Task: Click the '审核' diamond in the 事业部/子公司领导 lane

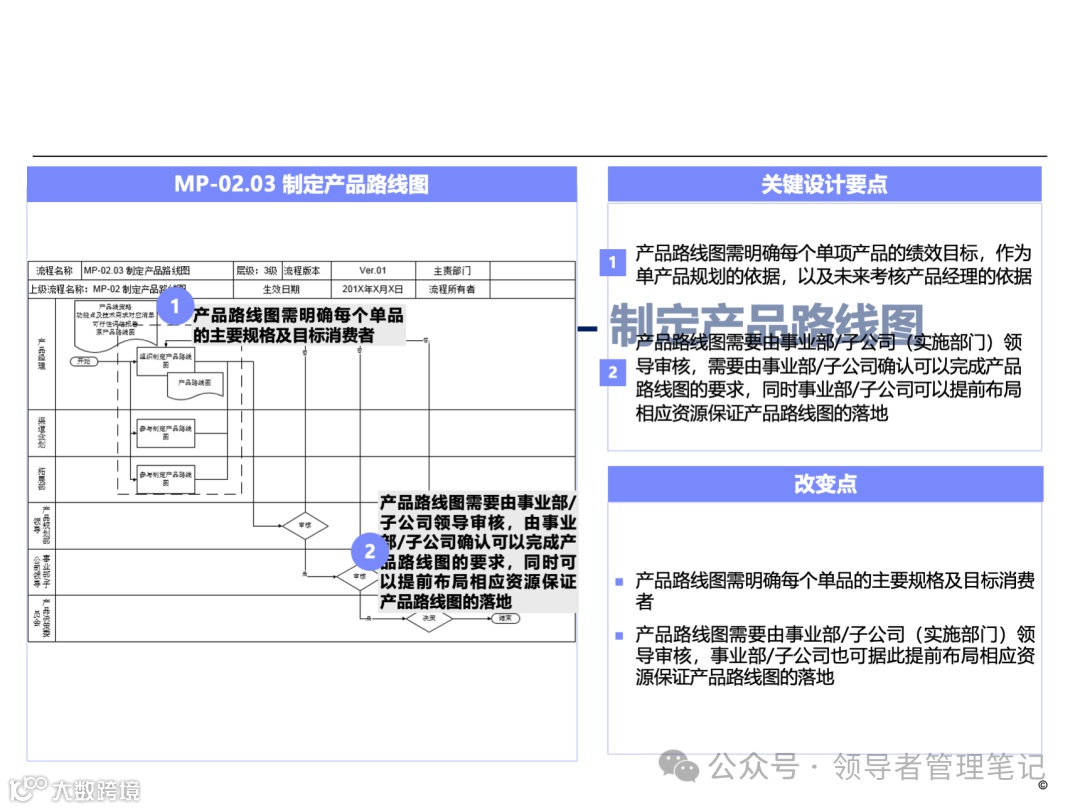Action: [x=359, y=576]
